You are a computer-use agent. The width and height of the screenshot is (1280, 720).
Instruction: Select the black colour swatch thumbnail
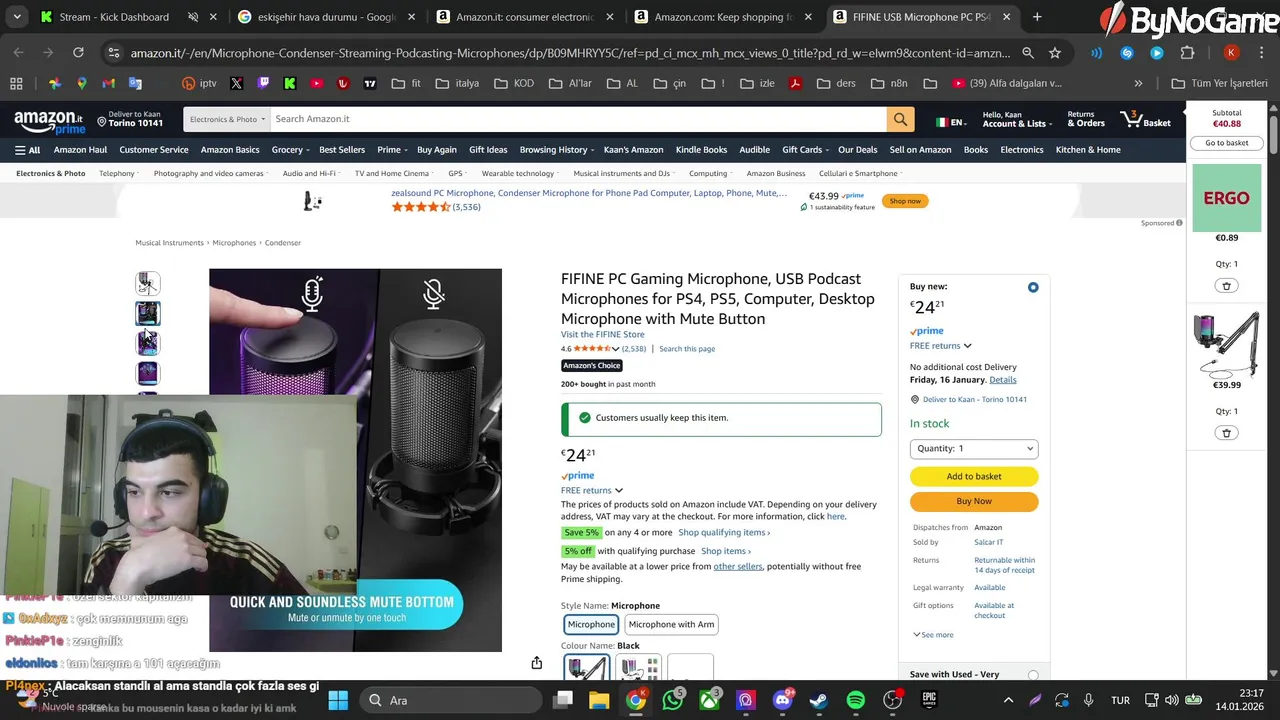pos(586,667)
